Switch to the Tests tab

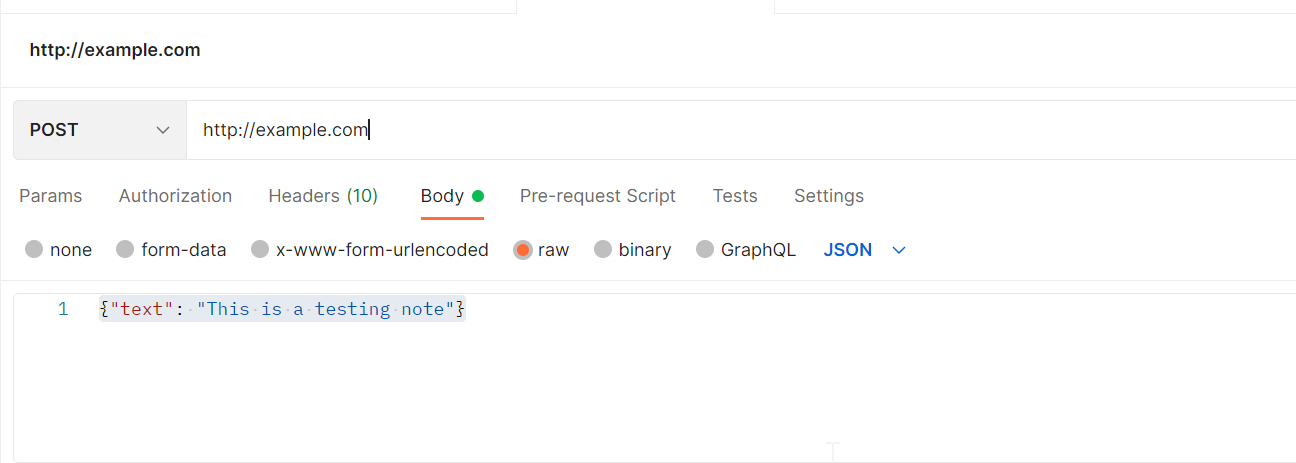click(x=735, y=196)
